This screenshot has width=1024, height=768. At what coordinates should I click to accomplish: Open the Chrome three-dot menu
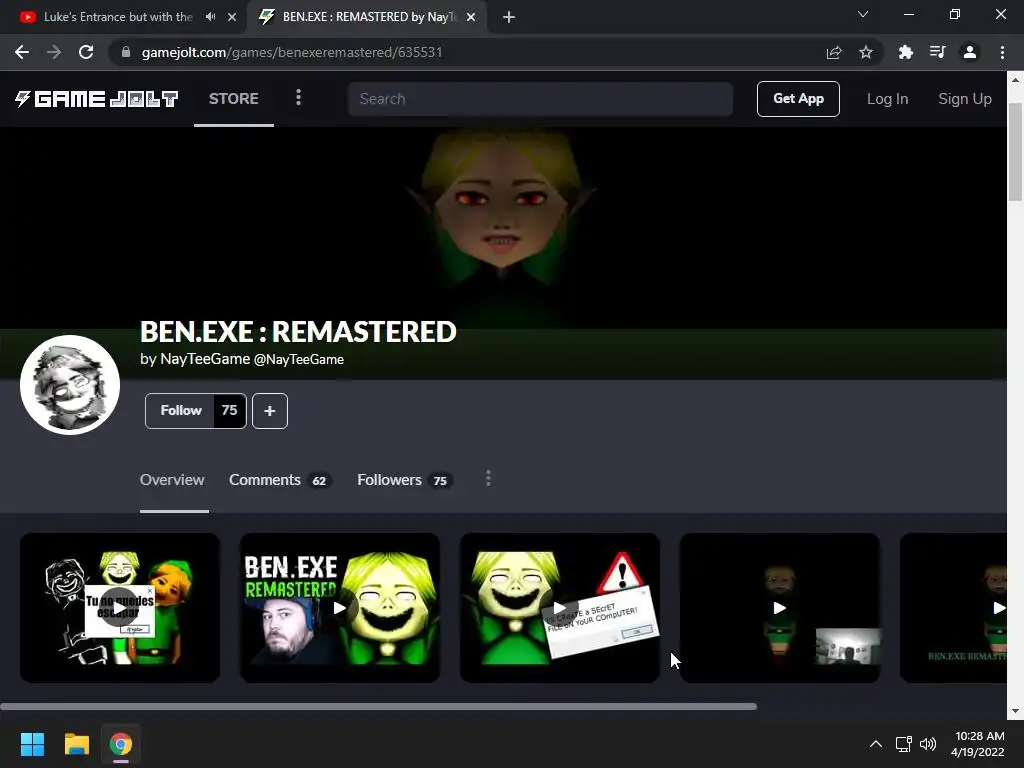1002,52
